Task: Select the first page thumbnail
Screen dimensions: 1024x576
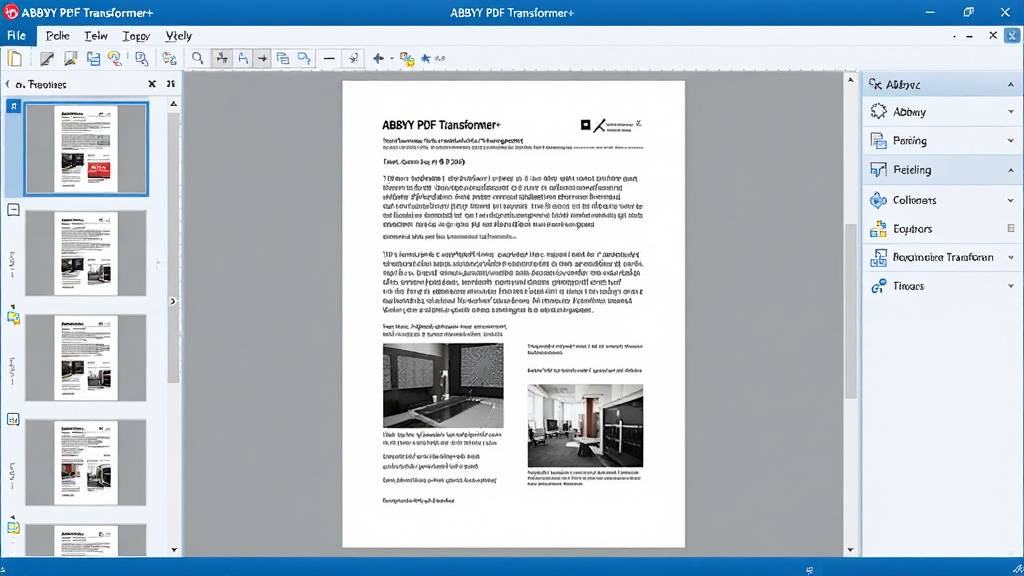Action: (86, 148)
